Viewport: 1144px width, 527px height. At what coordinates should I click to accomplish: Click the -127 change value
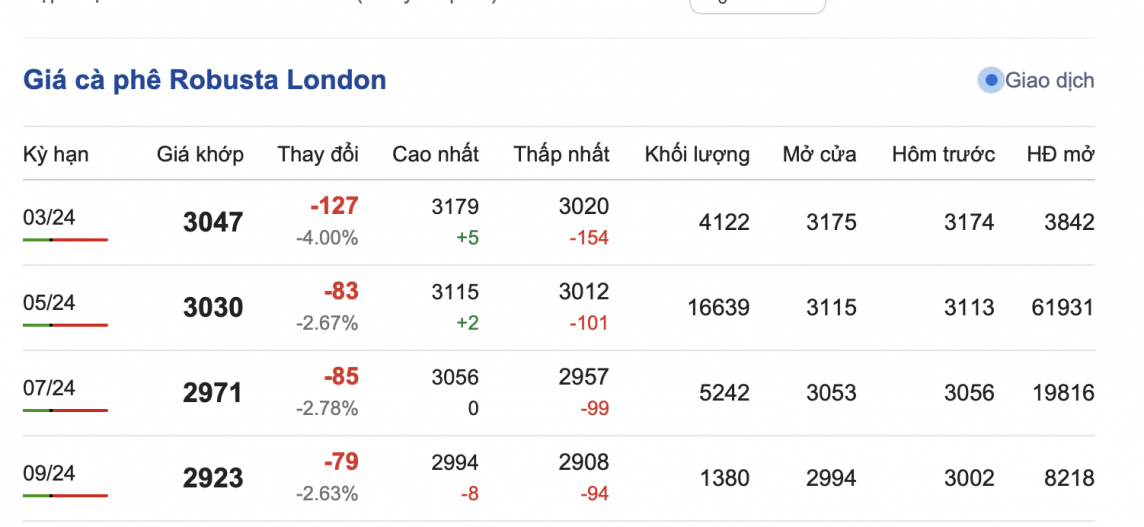tap(334, 207)
